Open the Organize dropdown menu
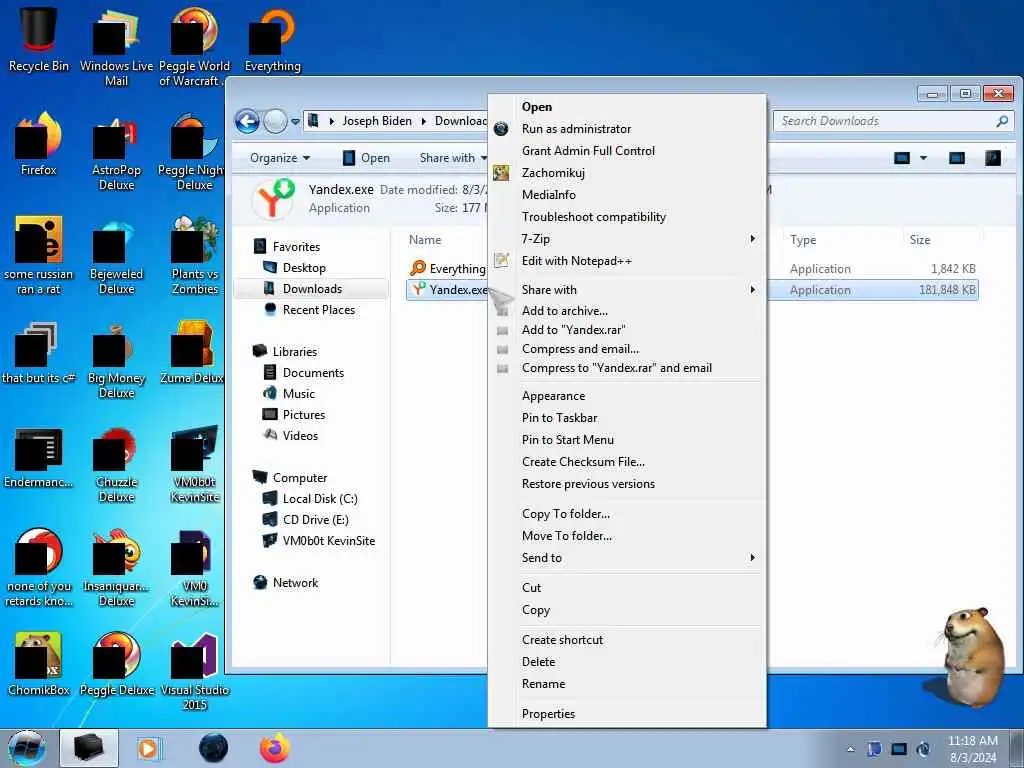 [280, 158]
